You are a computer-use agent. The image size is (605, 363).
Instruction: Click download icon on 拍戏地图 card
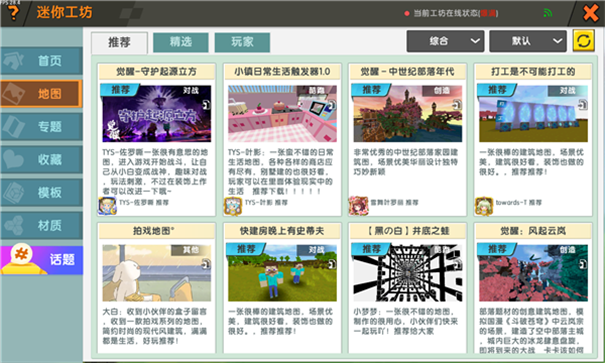point(206,264)
